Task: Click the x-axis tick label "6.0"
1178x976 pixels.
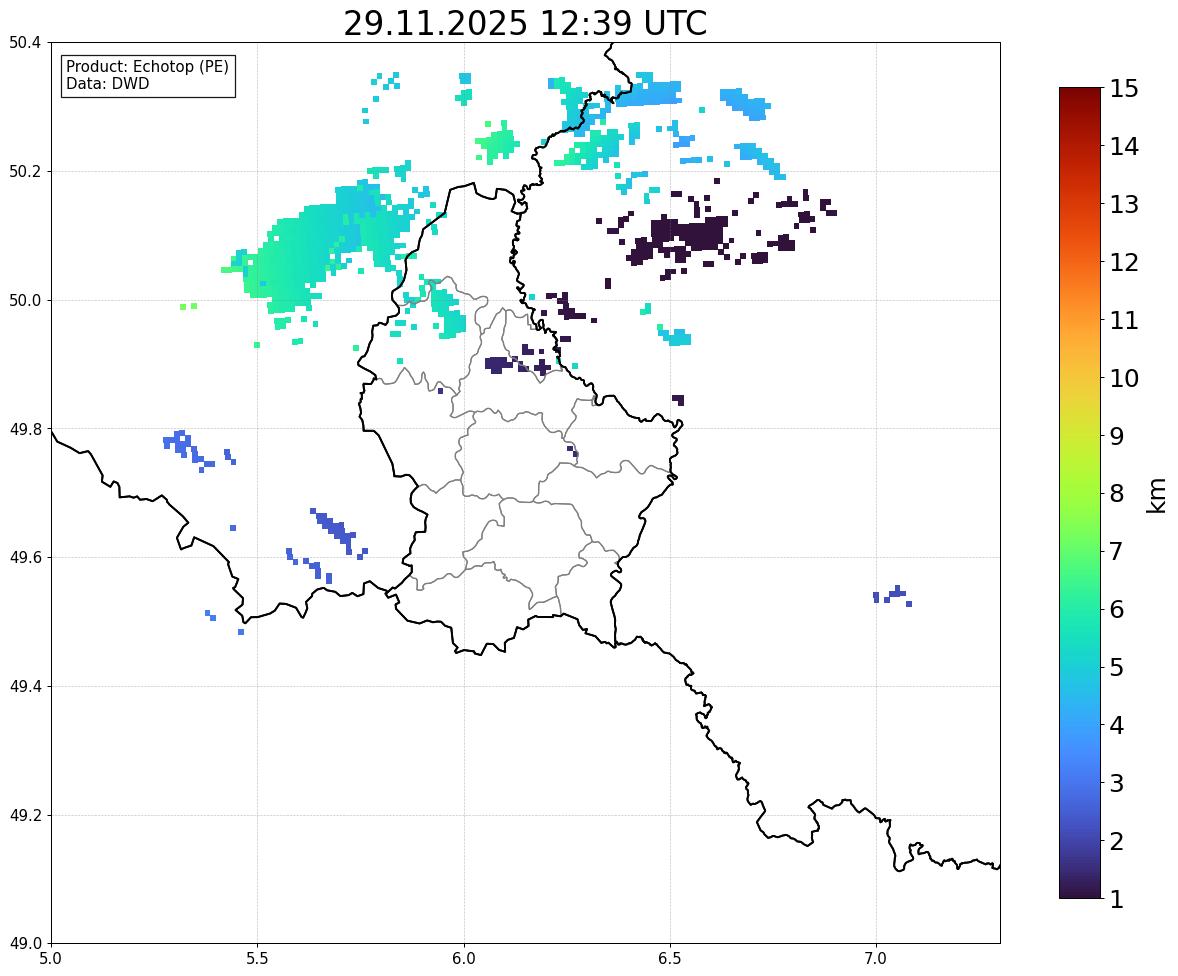Action: coord(464,959)
